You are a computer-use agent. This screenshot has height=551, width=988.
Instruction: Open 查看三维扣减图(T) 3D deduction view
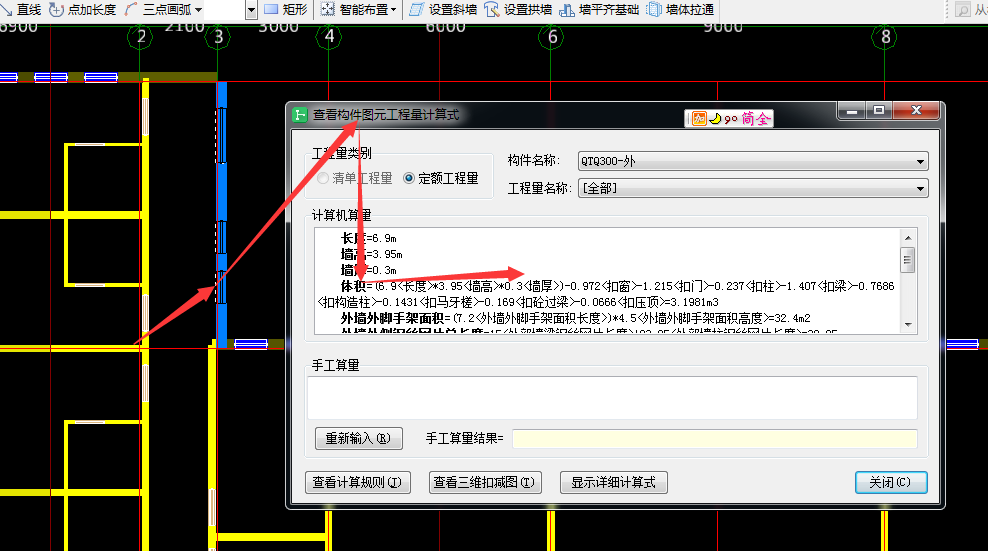pyautogui.click(x=485, y=482)
